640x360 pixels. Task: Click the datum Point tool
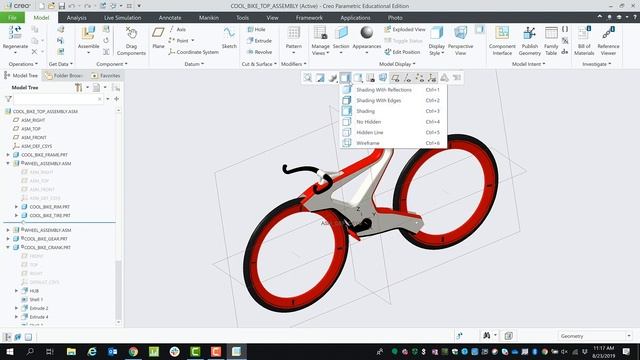tap(181, 40)
